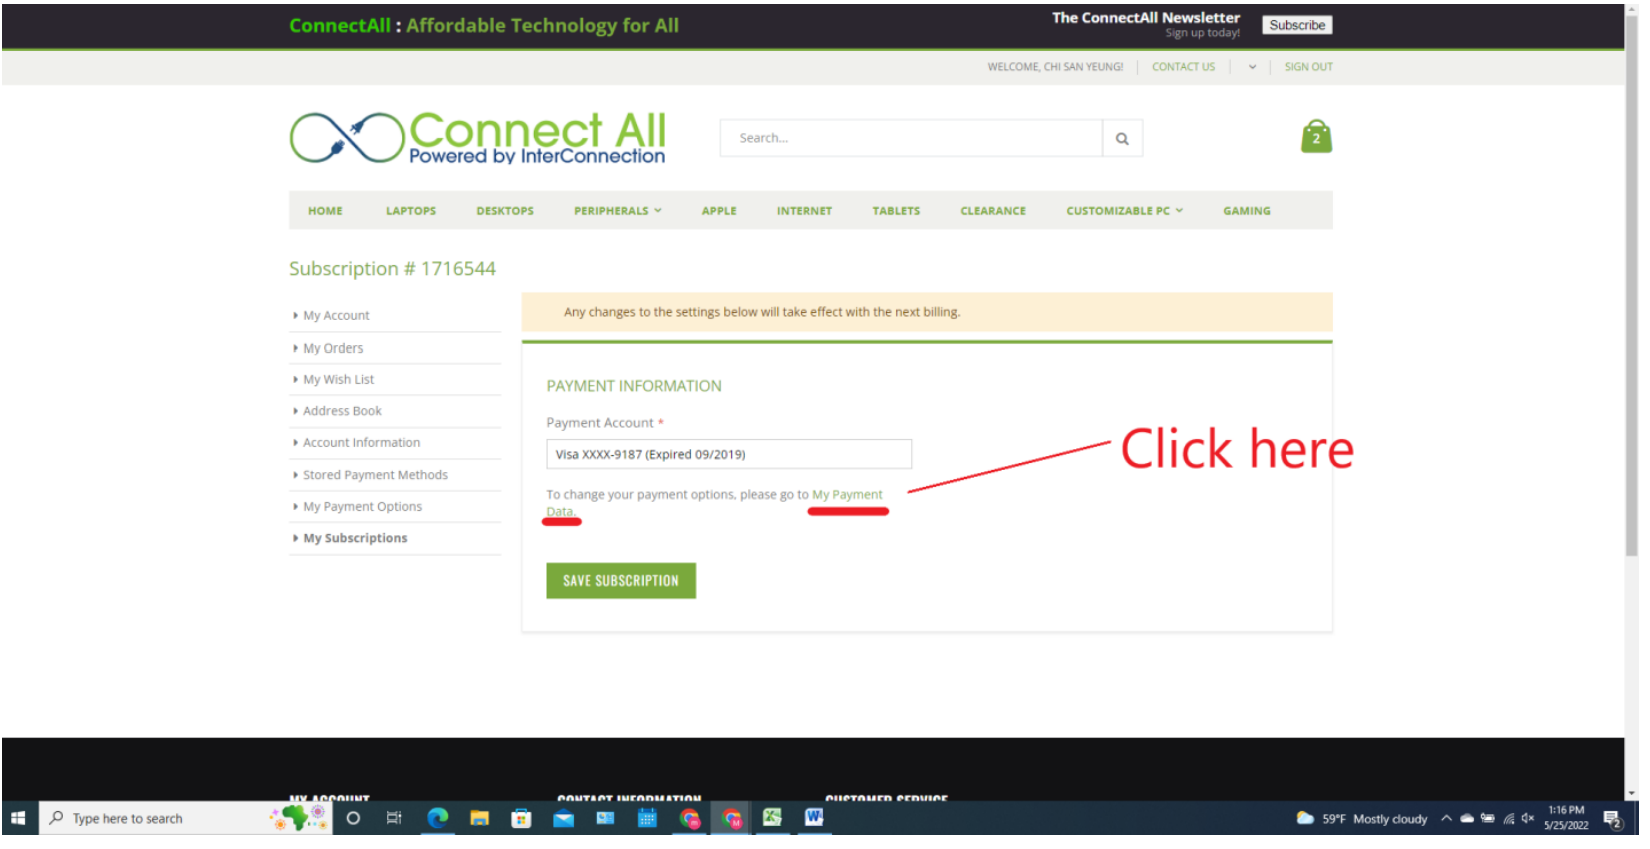Viewport: 1650px width, 849px height.
Task: Open Microsoft Edge from taskbar
Action: coord(438,818)
